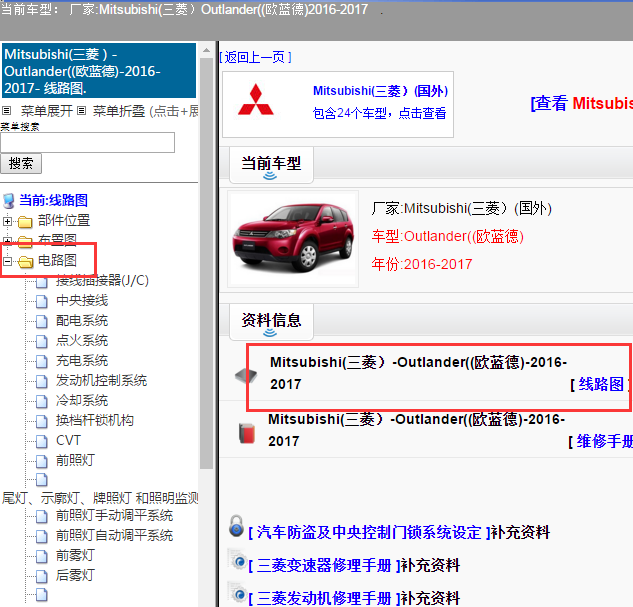Click padlock icon by 汽车防盗 link
This screenshot has height=607, width=633.
point(237,525)
